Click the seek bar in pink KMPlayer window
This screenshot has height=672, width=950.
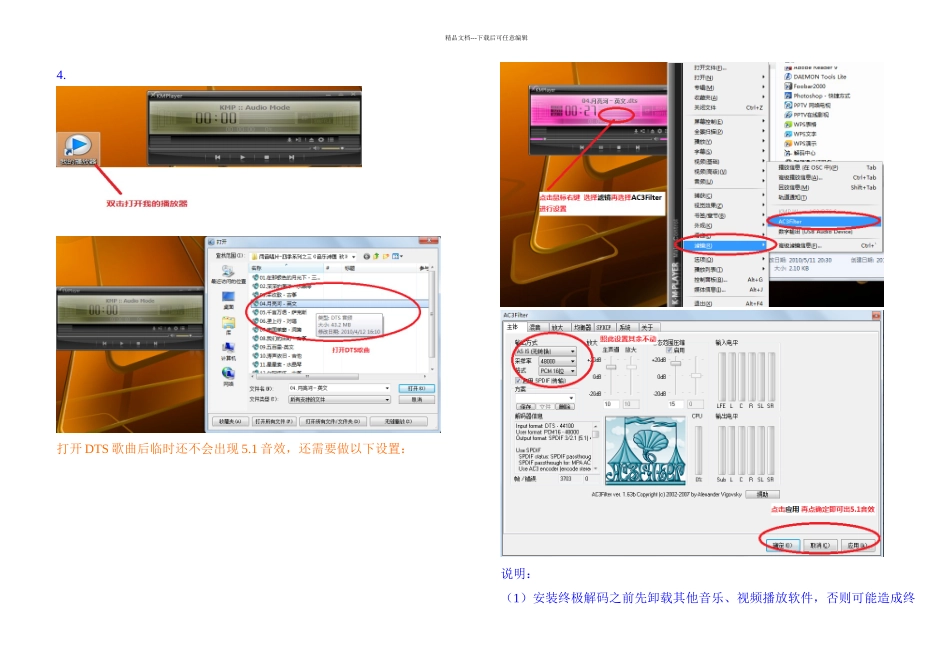click(x=594, y=139)
